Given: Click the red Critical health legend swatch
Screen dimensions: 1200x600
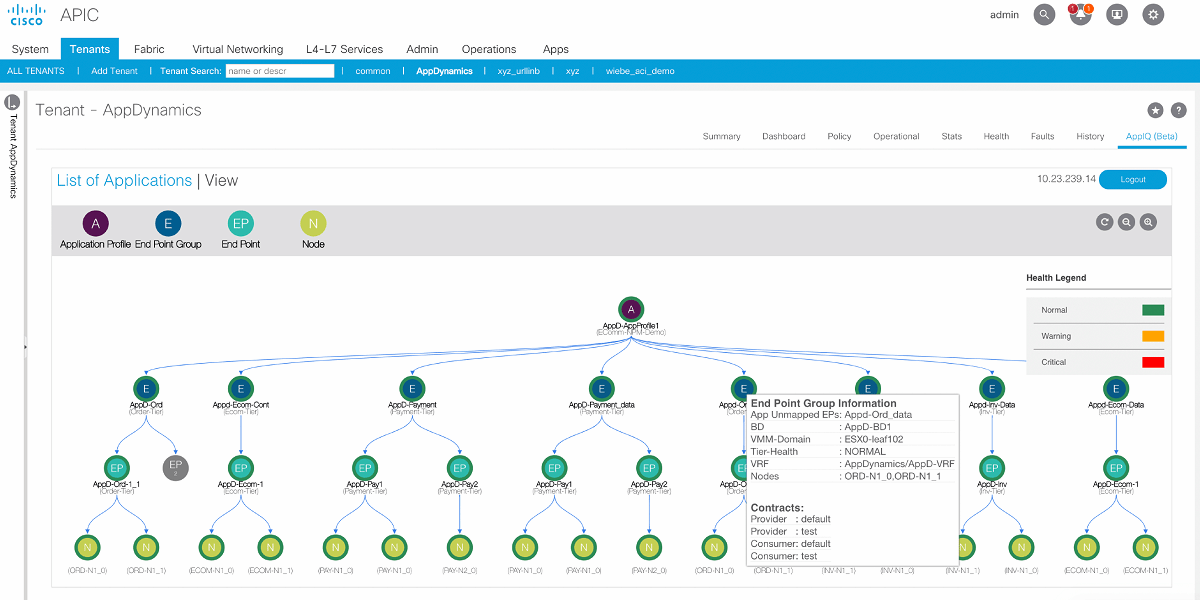Looking at the screenshot, I should coord(1153,362).
